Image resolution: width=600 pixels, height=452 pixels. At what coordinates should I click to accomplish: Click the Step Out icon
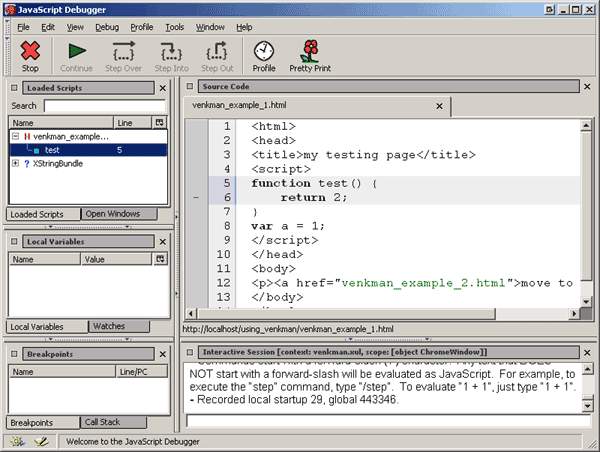click(217, 51)
